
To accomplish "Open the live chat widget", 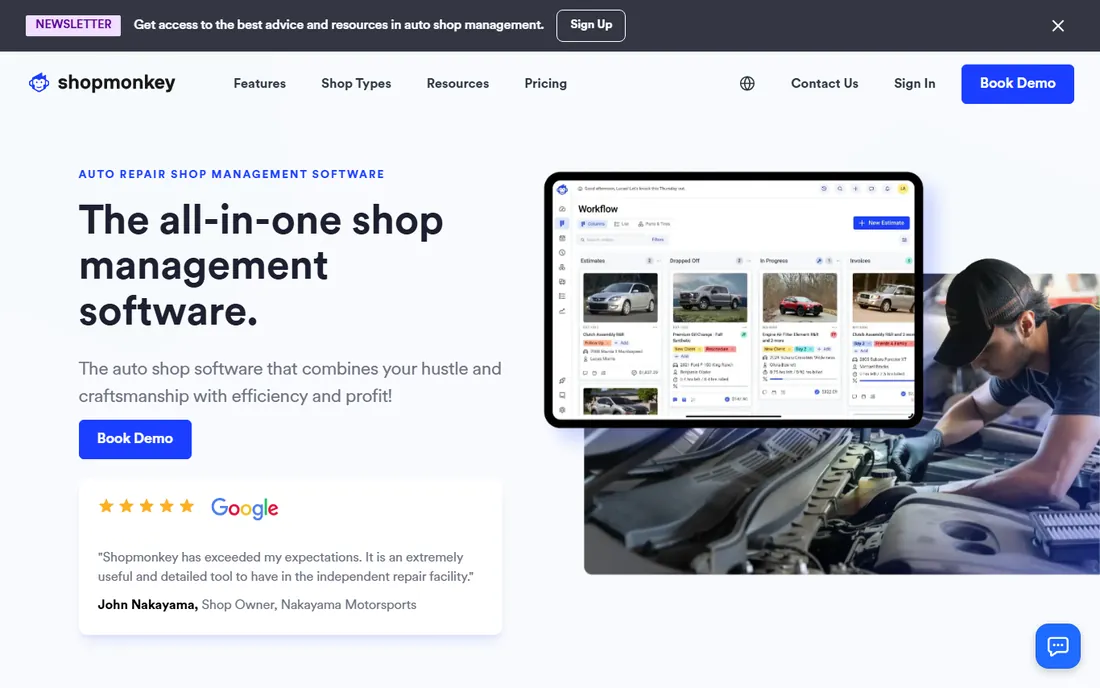I will pos(1058,645).
